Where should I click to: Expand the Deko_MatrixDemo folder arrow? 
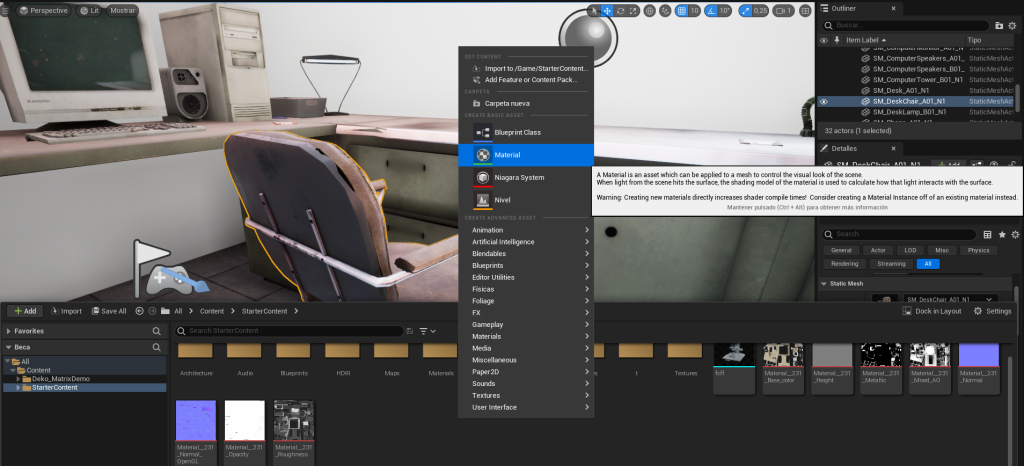click(18, 379)
